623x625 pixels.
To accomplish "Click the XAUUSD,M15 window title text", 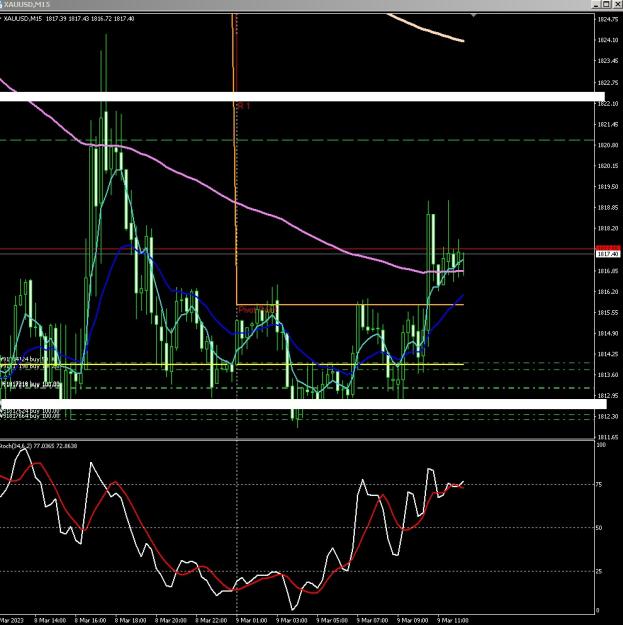I will pos(26,4).
